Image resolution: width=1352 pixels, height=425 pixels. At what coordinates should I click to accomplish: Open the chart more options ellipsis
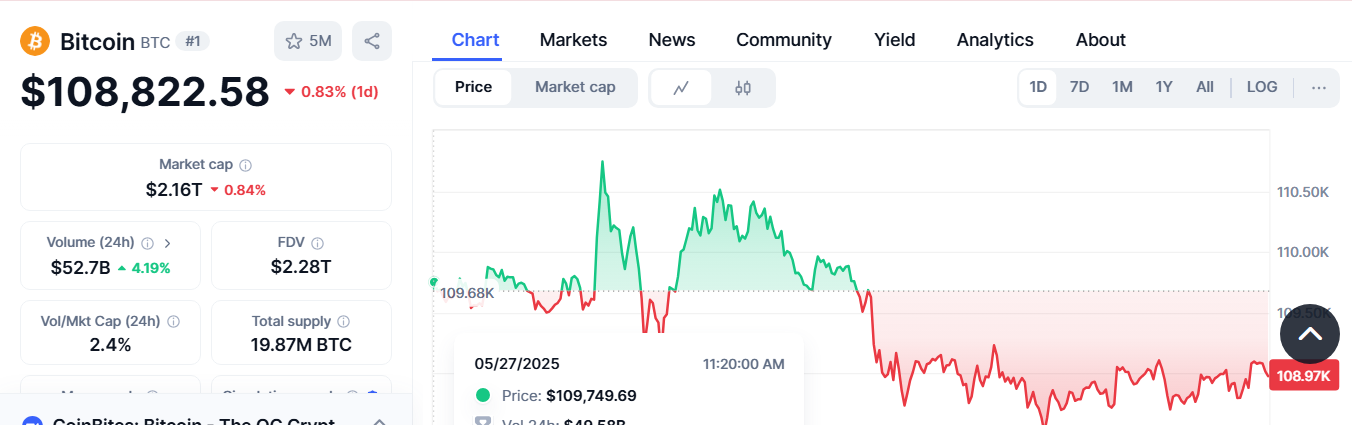point(1319,87)
